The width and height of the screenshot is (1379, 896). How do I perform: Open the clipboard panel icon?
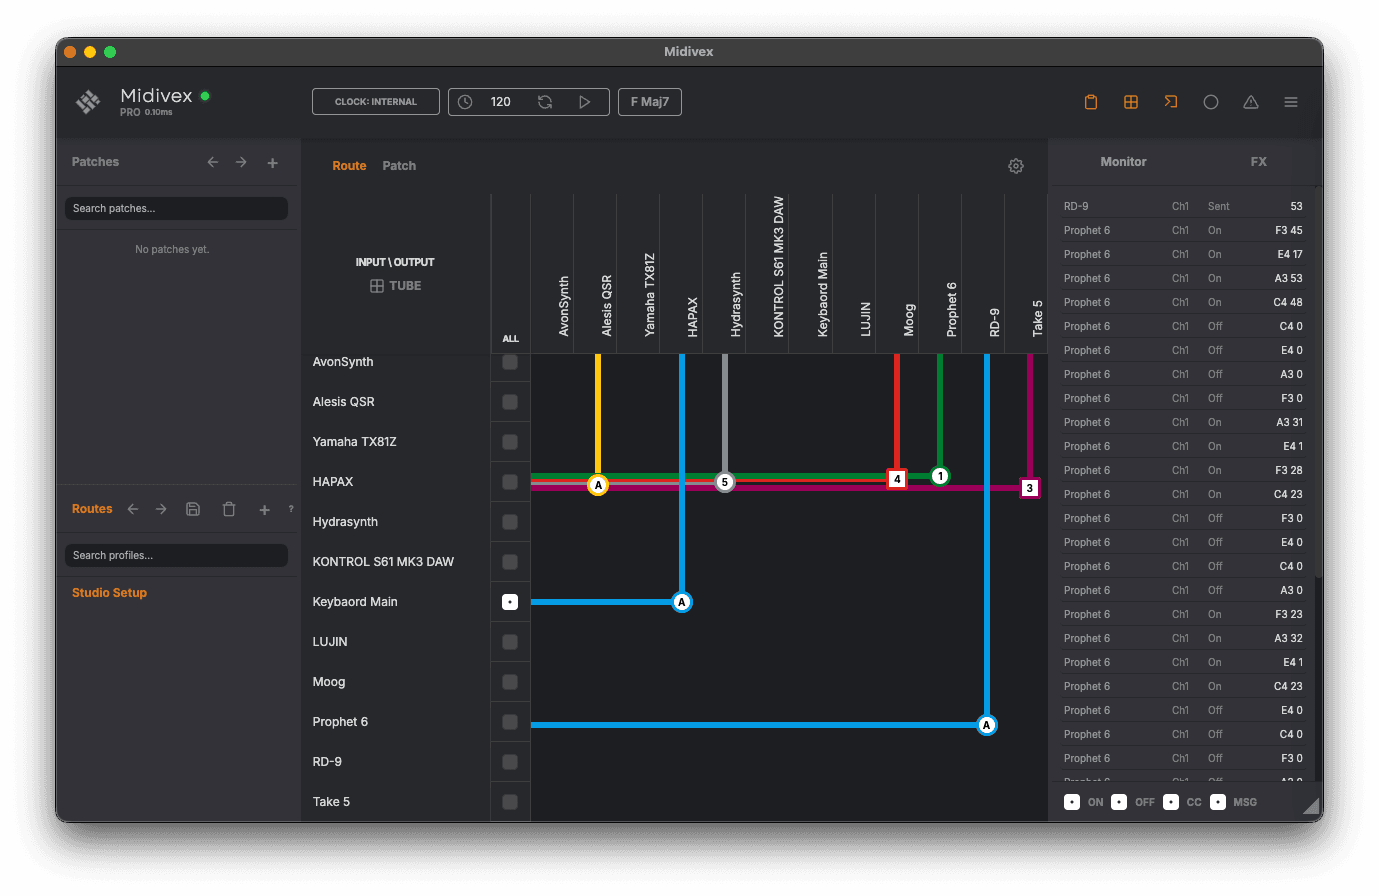click(x=1091, y=101)
